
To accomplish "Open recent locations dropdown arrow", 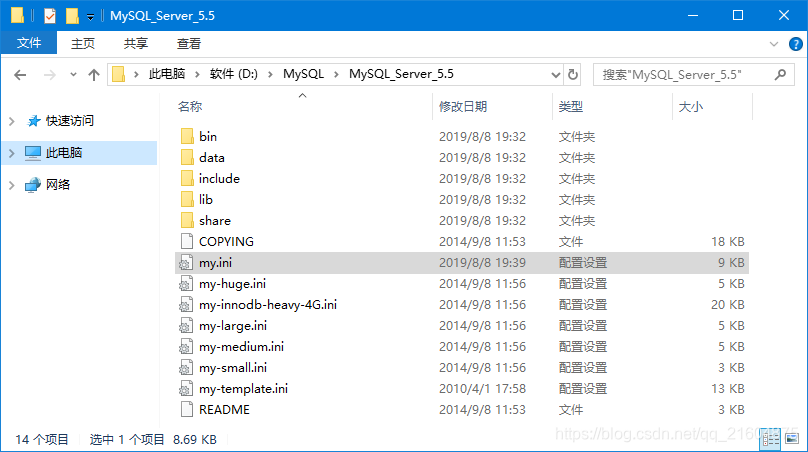I will 73,75.
